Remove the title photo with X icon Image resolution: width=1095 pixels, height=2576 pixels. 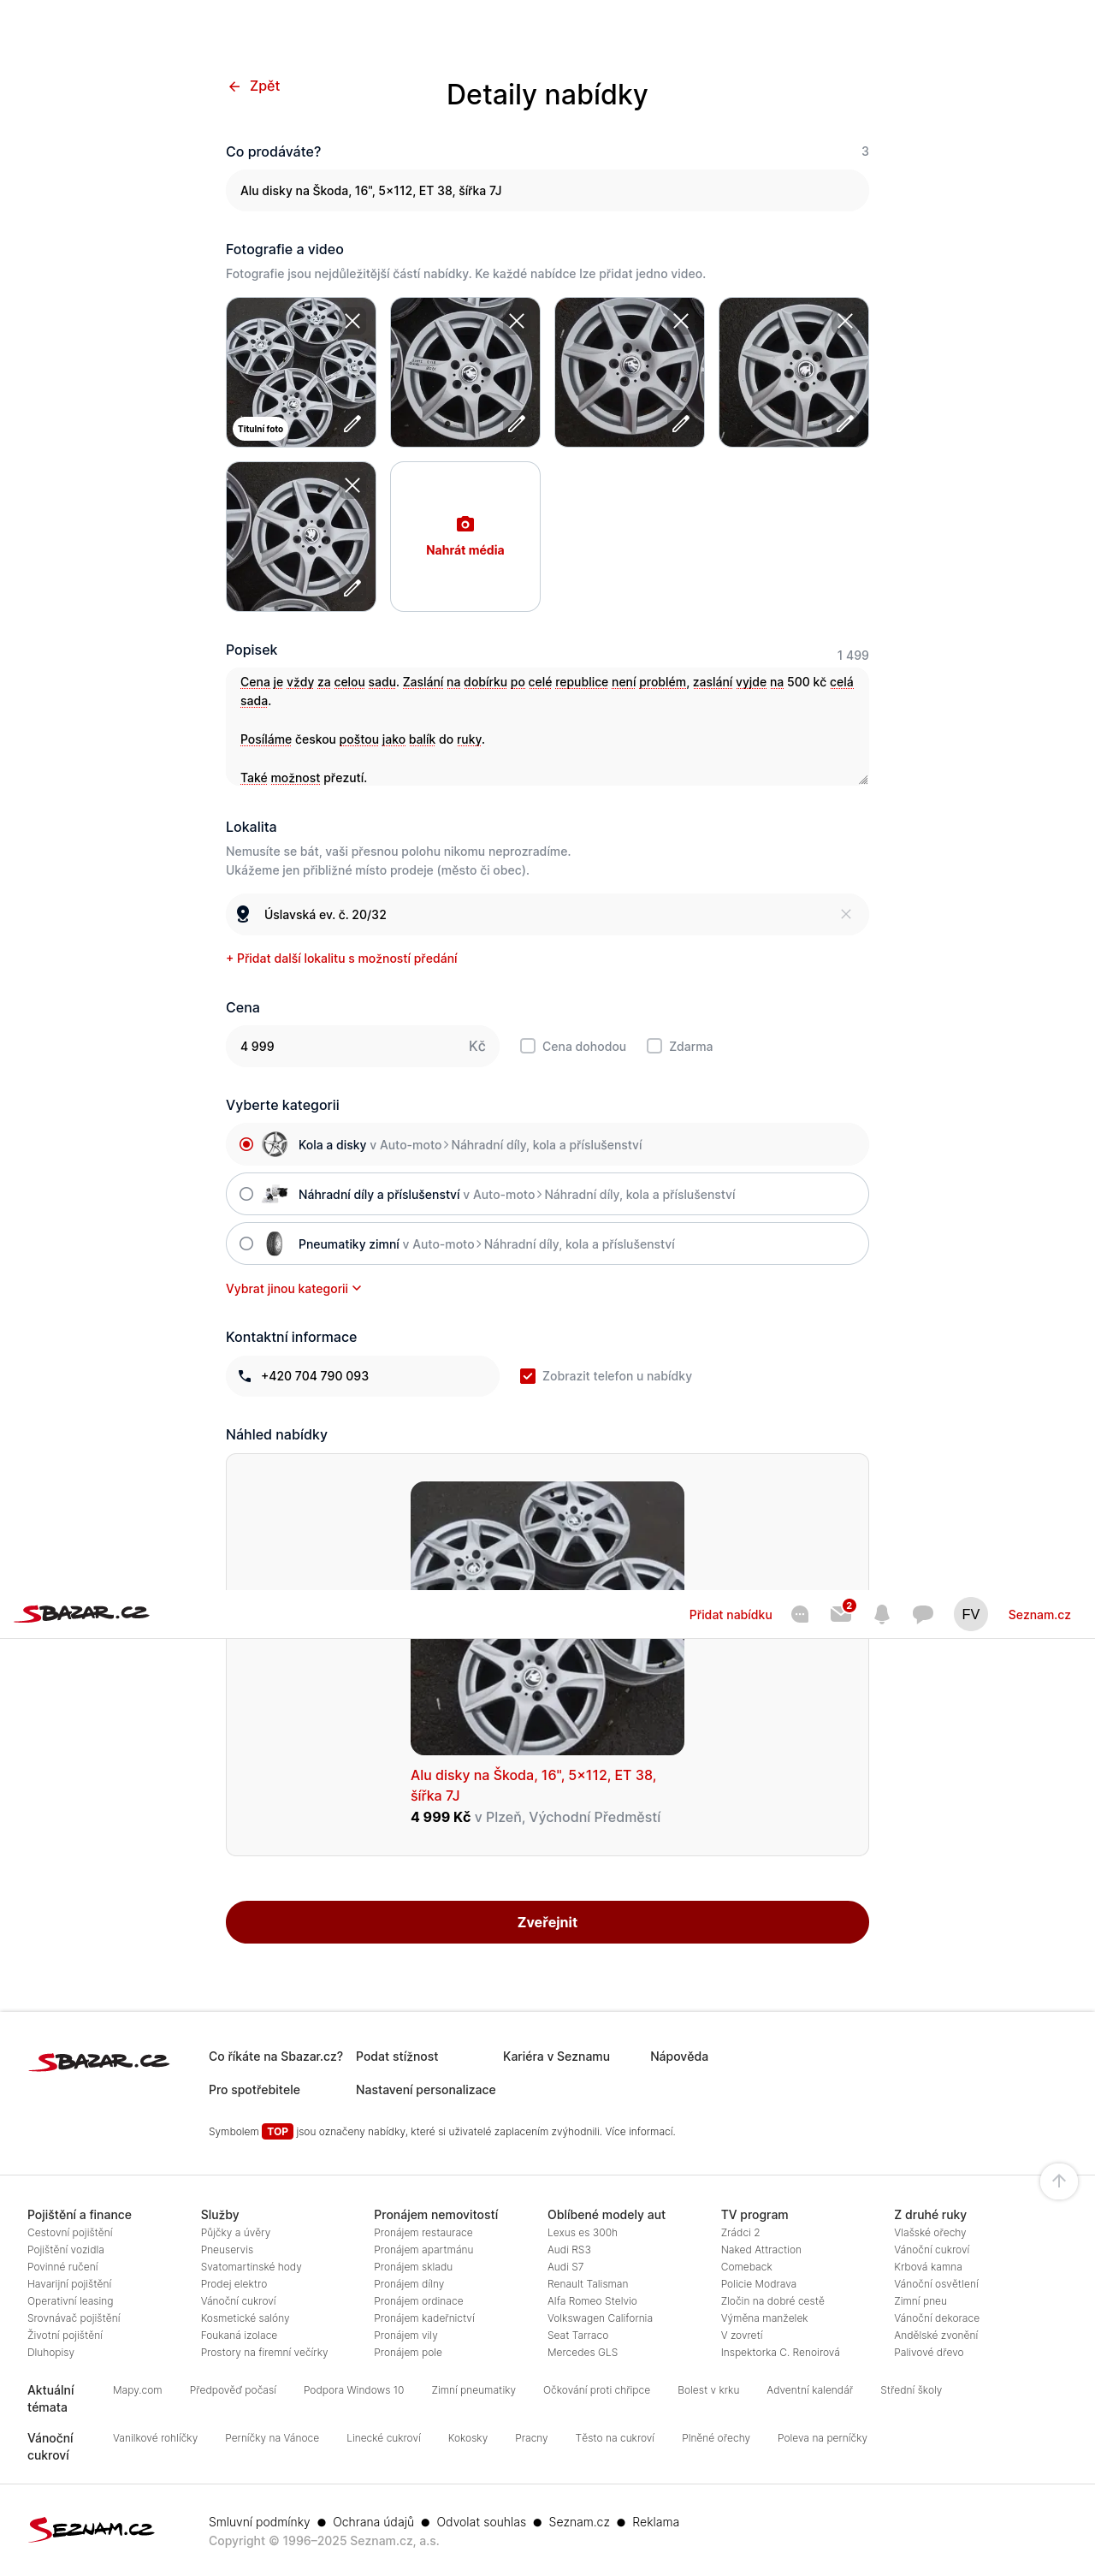tap(353, 321)
